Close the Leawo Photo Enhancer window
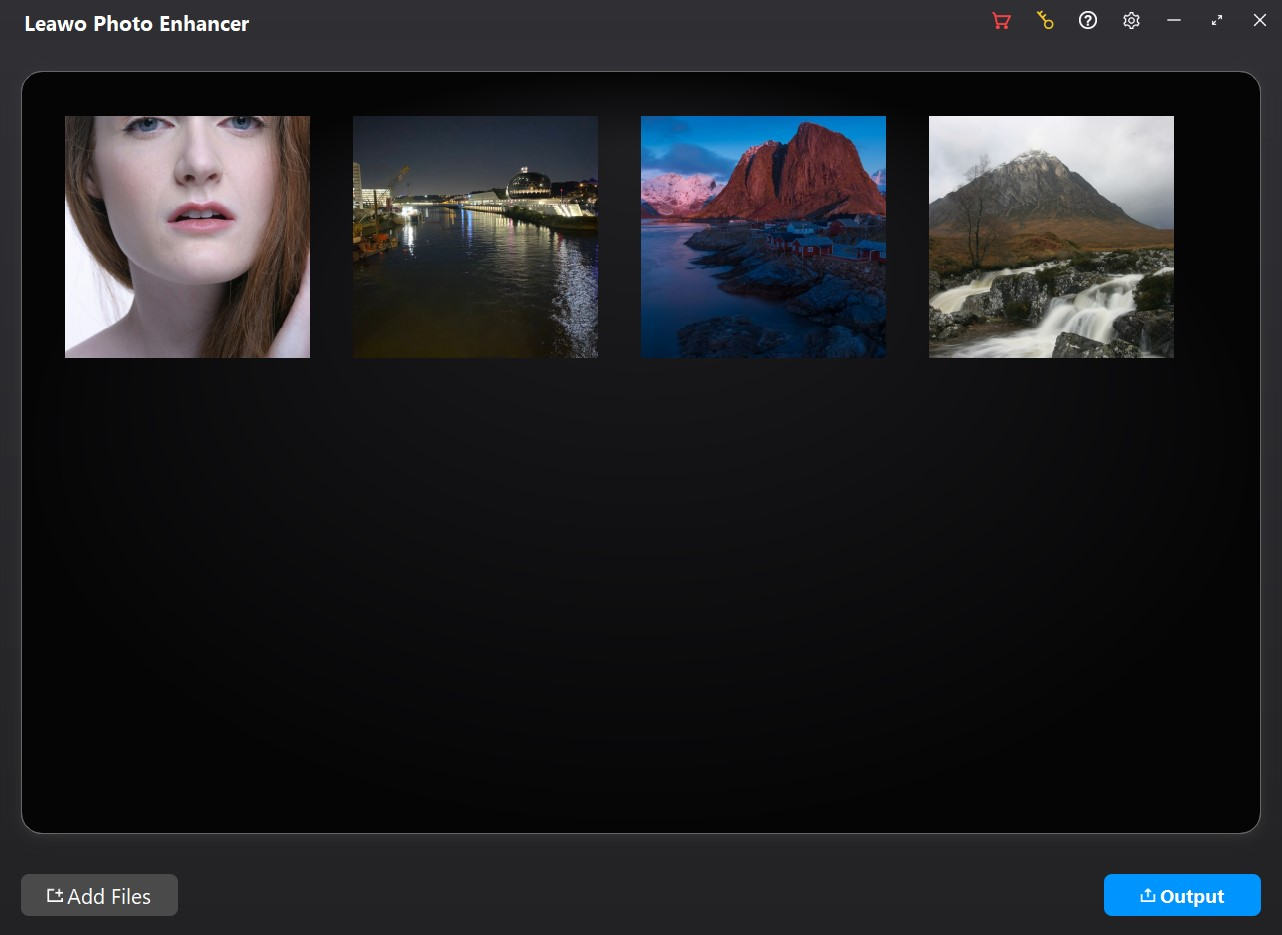Viewport: 1282px width, 935px height. 1260,21
